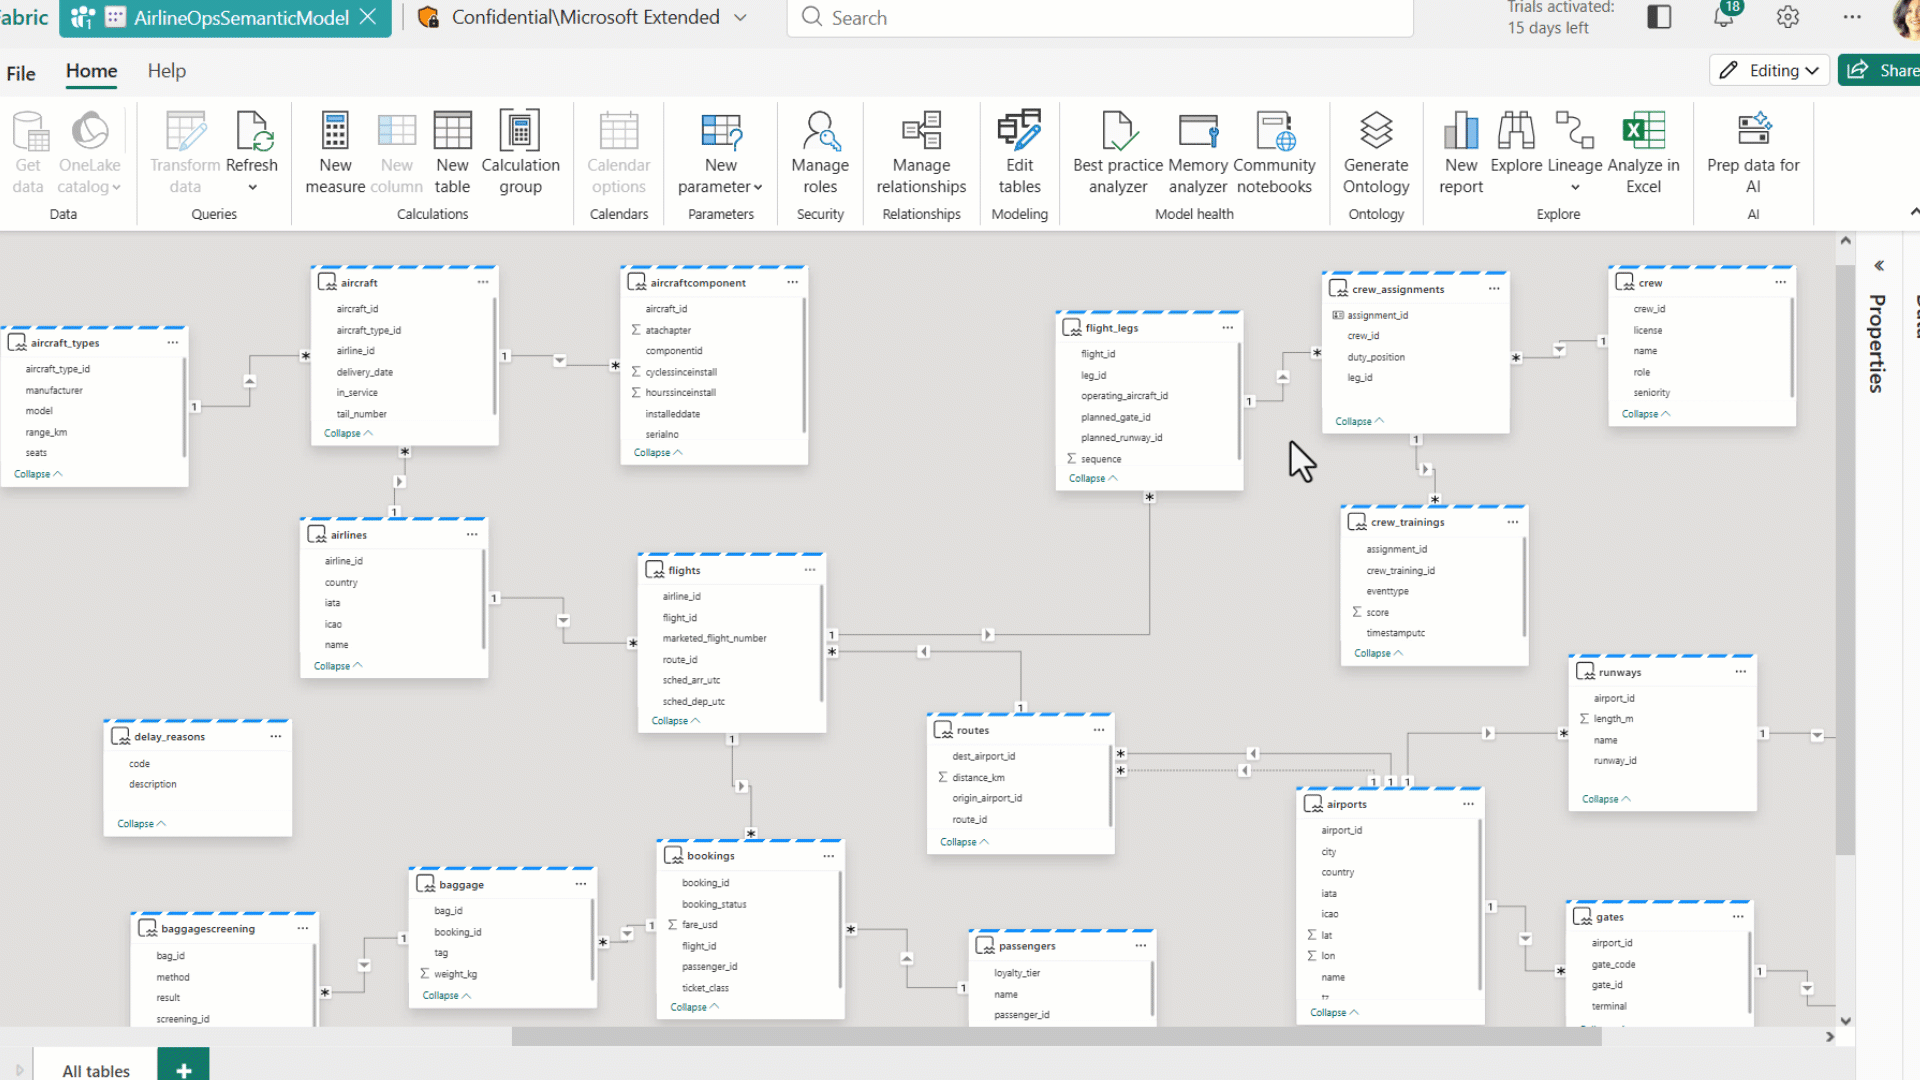
Task: Open the Calculation group tool
Action: [520, 150]
